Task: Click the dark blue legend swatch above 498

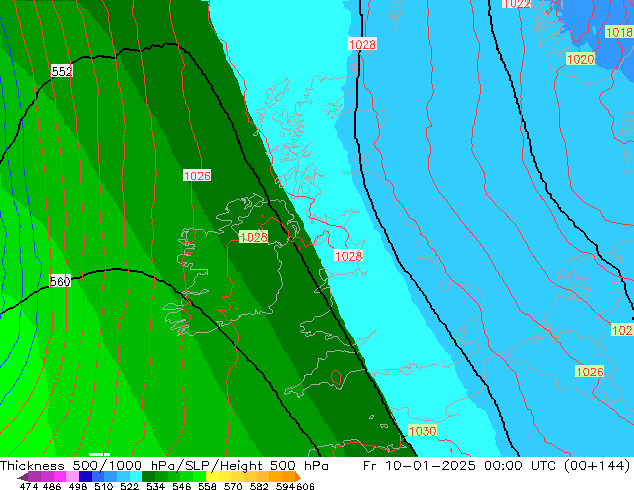Action: point(84,477)
